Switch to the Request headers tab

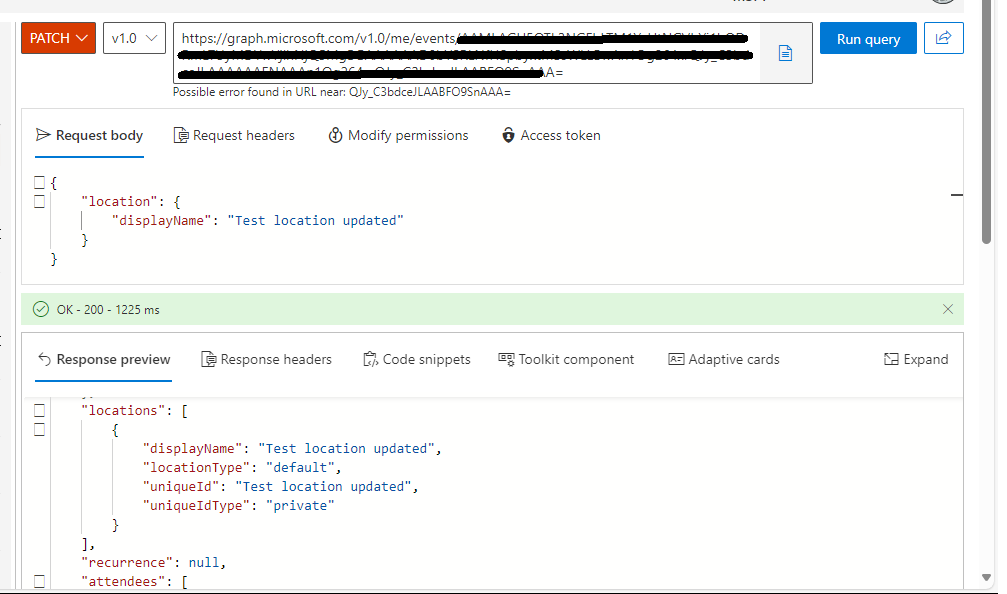point(234,135)
